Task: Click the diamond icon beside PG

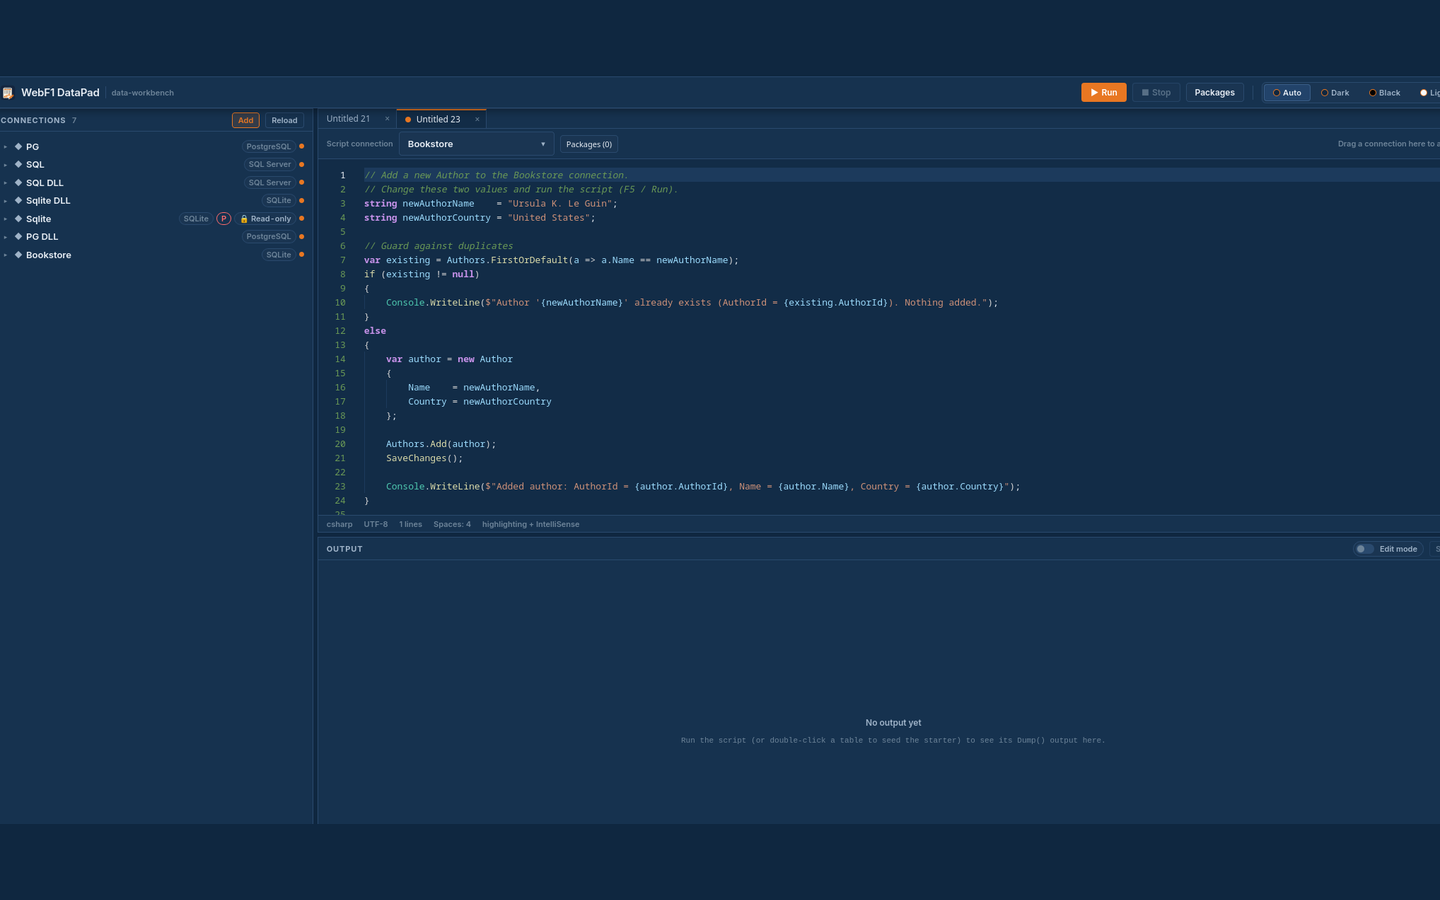Action: point(18,146)
